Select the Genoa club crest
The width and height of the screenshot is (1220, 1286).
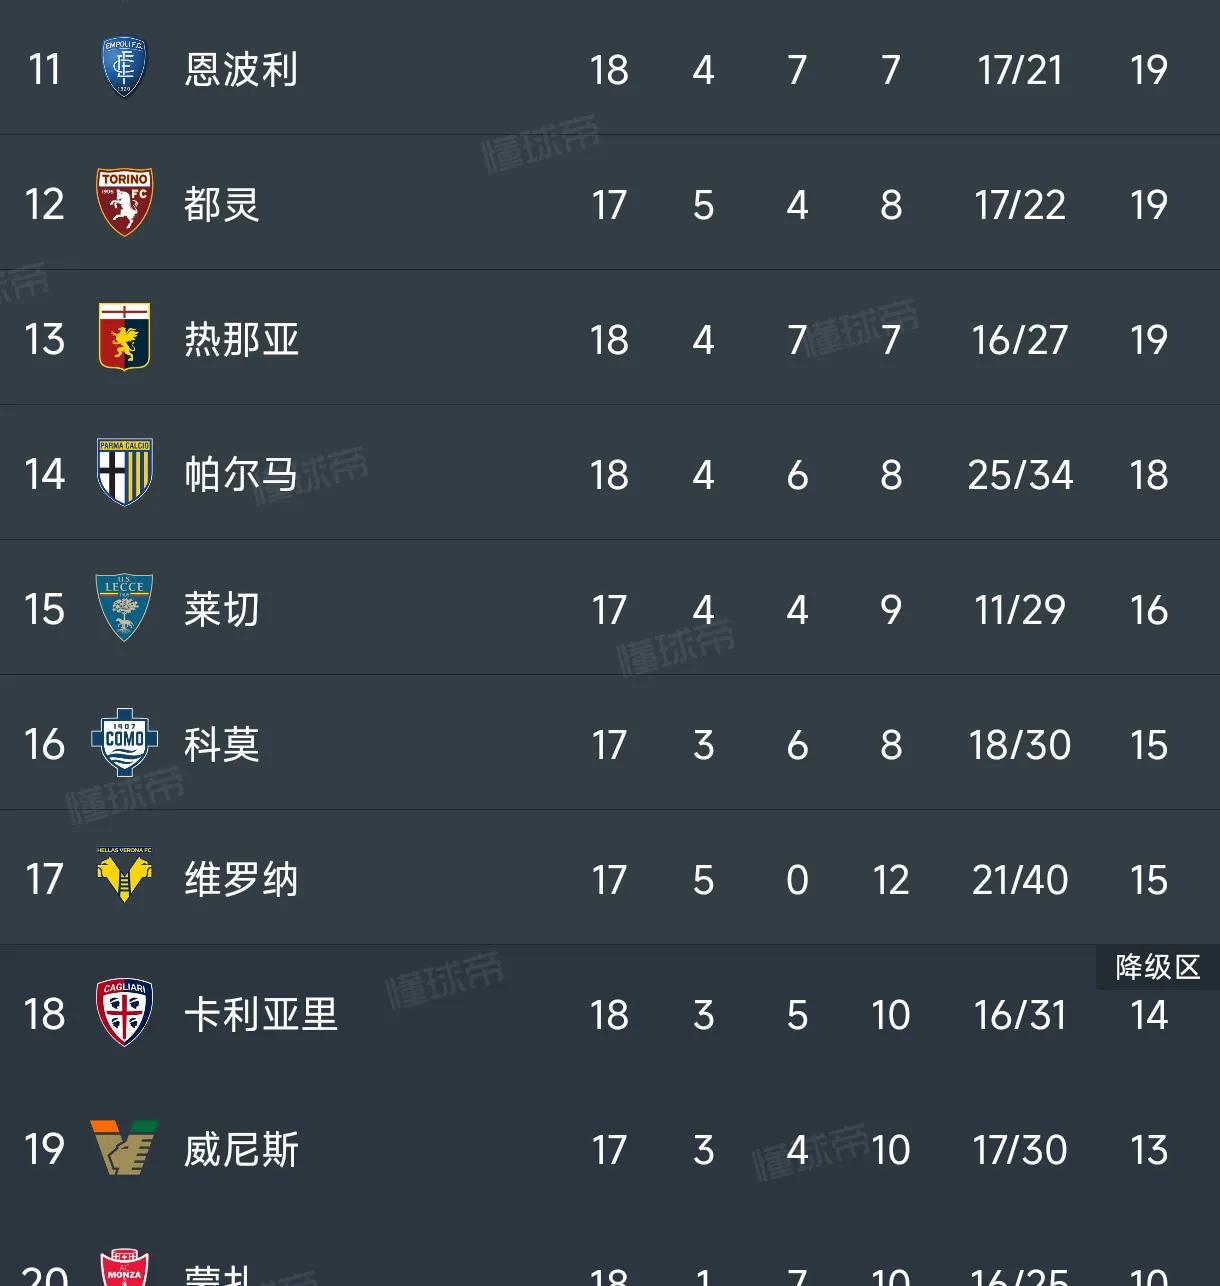coord(125,338)
